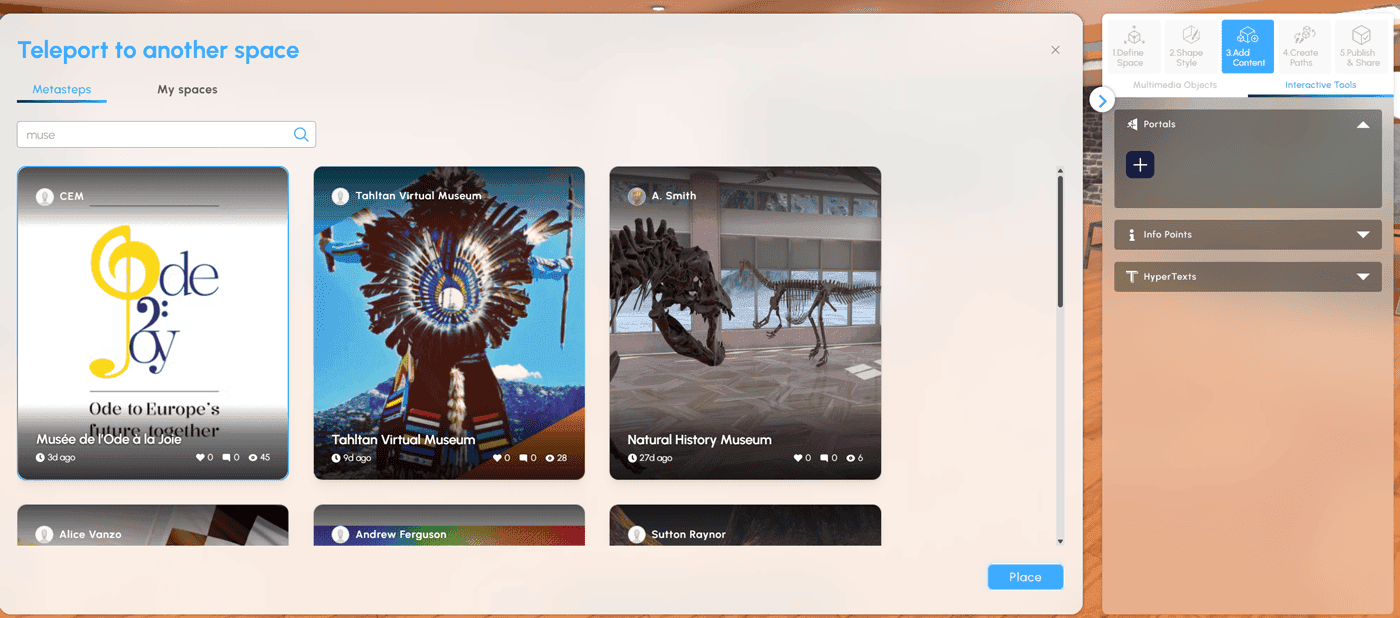This screenshot has width=1400, height=618.
Task: Click '27d ago' timestamp text
Action: (655, 458)
